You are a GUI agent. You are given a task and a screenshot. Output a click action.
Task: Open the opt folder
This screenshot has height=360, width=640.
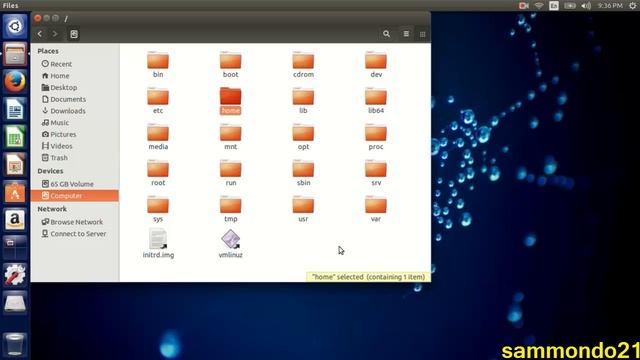pos(303,136)
